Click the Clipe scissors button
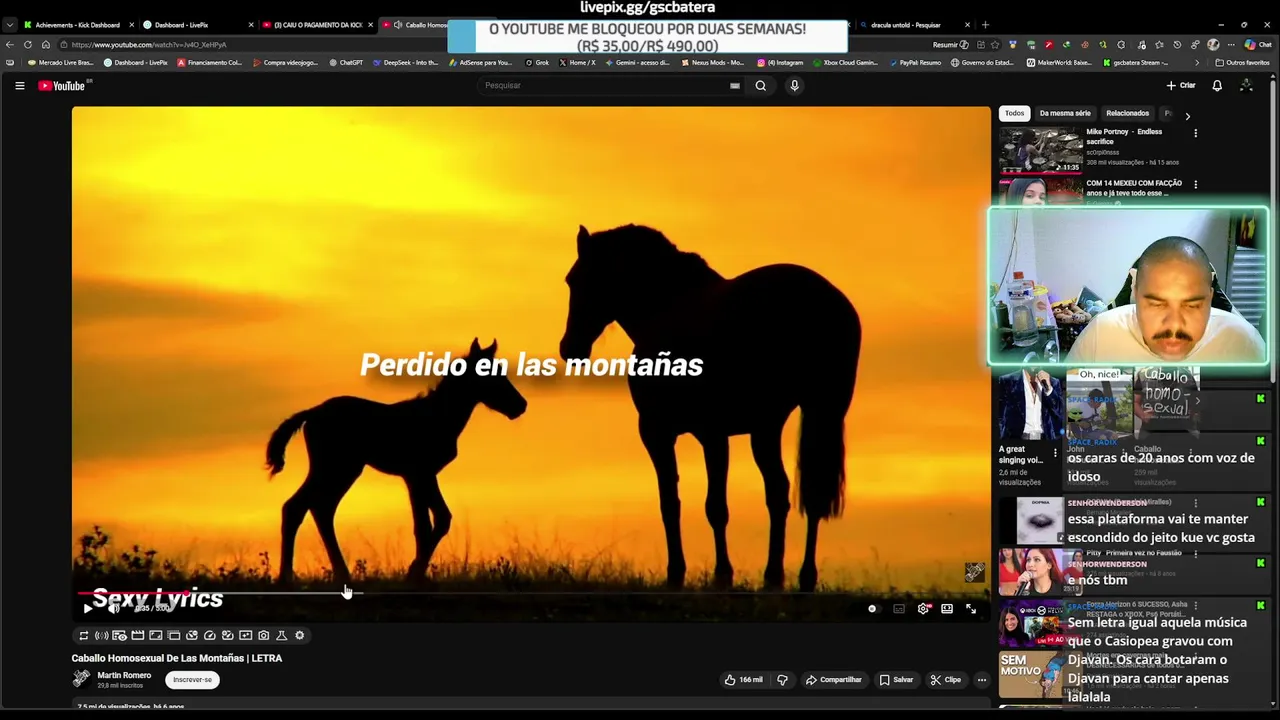This screenshot has width=1280, height=720. [945, 680]
